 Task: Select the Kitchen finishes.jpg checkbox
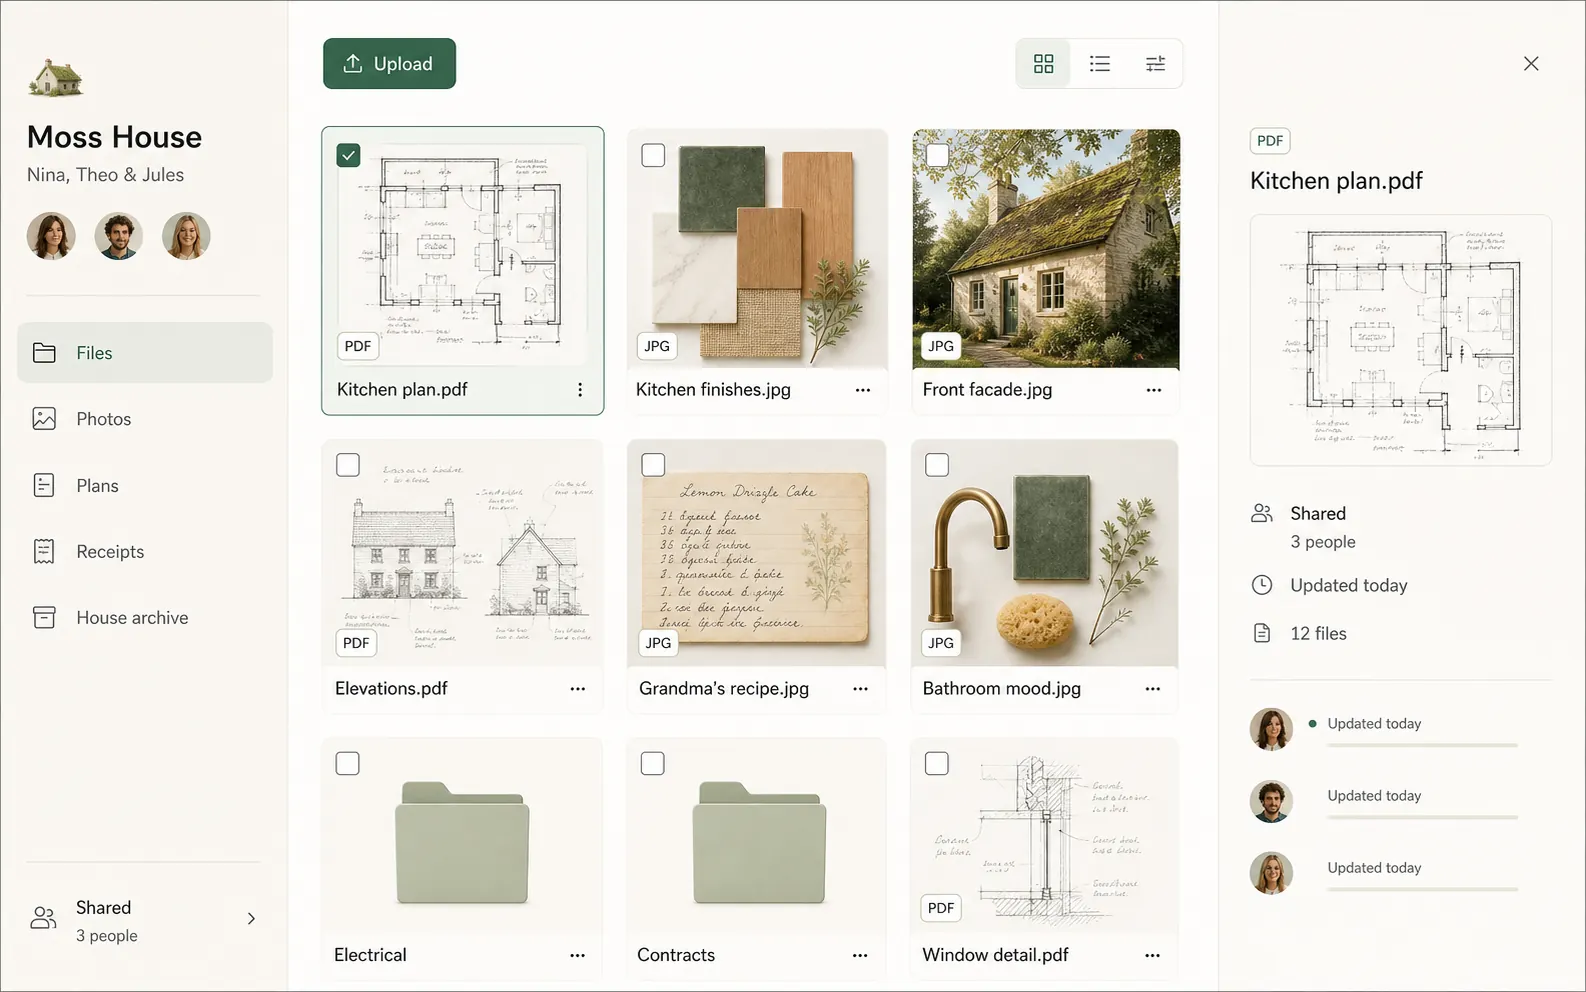coord(653,155)
